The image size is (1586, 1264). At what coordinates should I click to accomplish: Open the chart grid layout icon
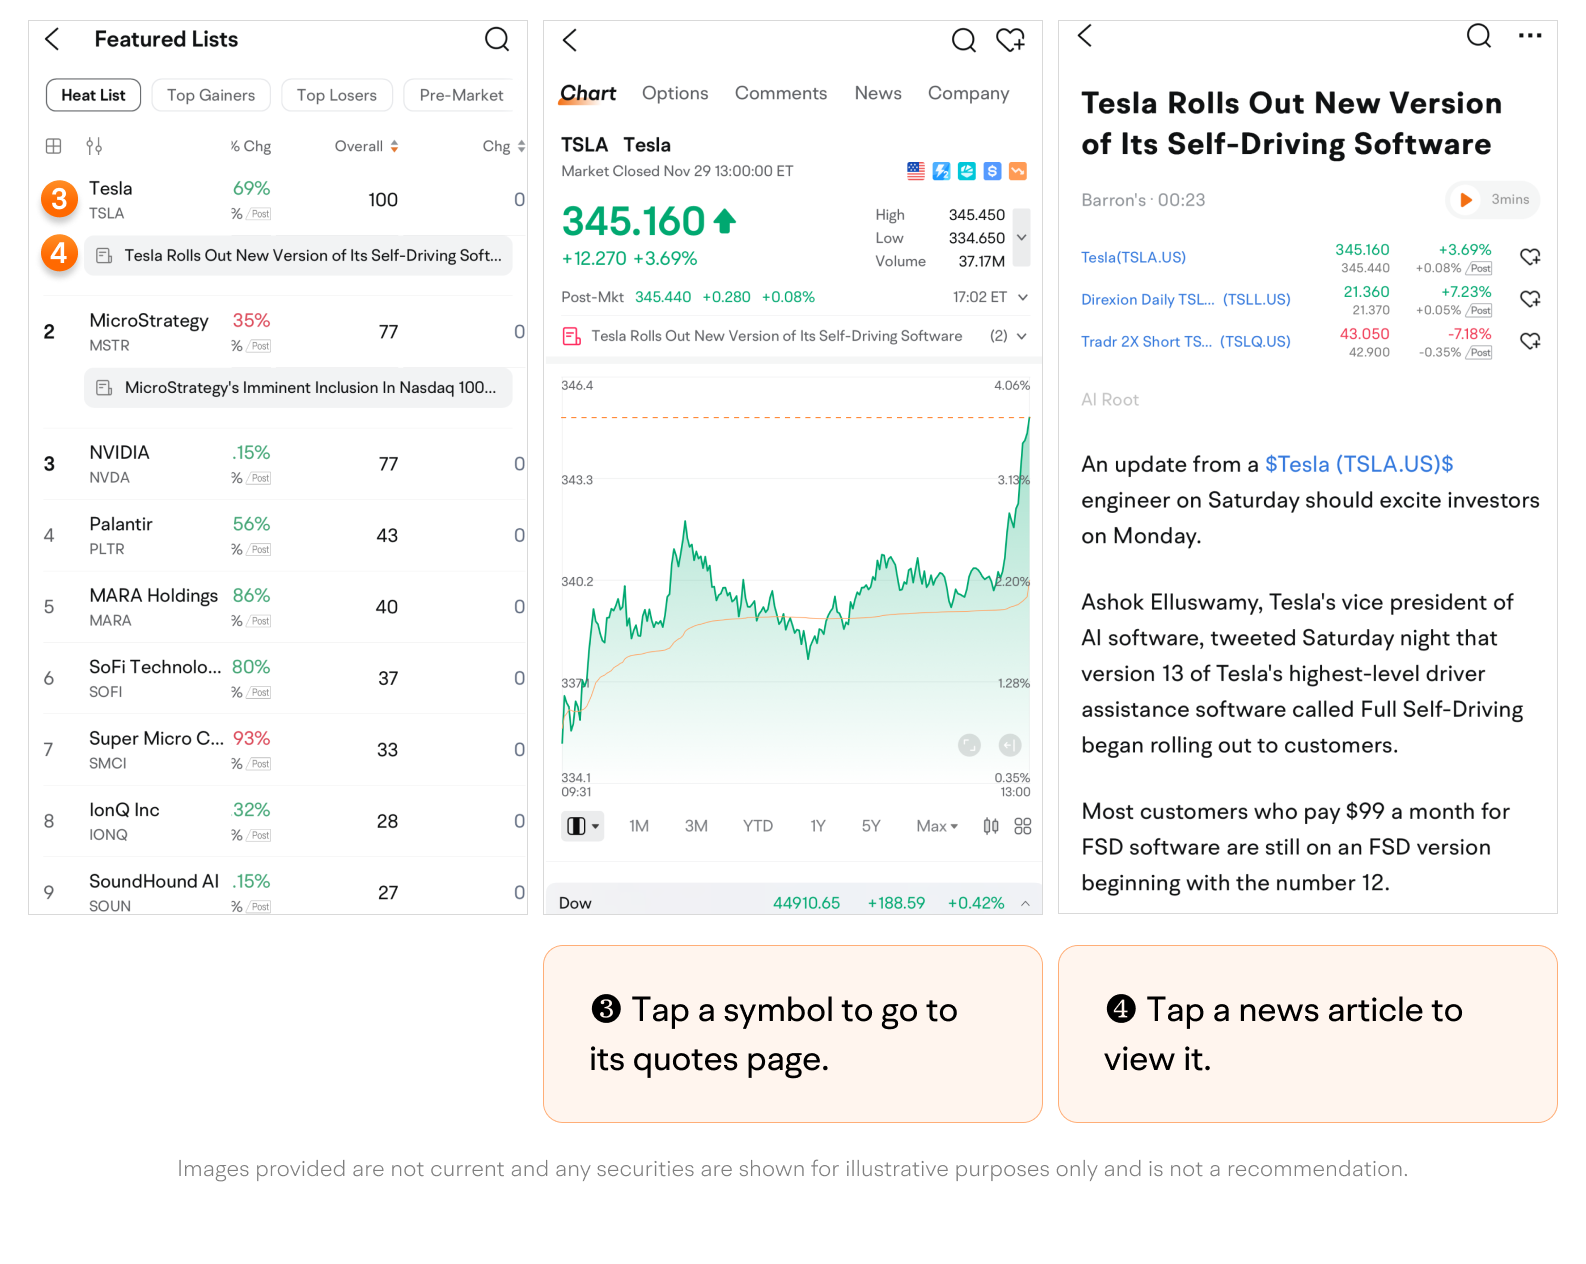point(1023,827)
